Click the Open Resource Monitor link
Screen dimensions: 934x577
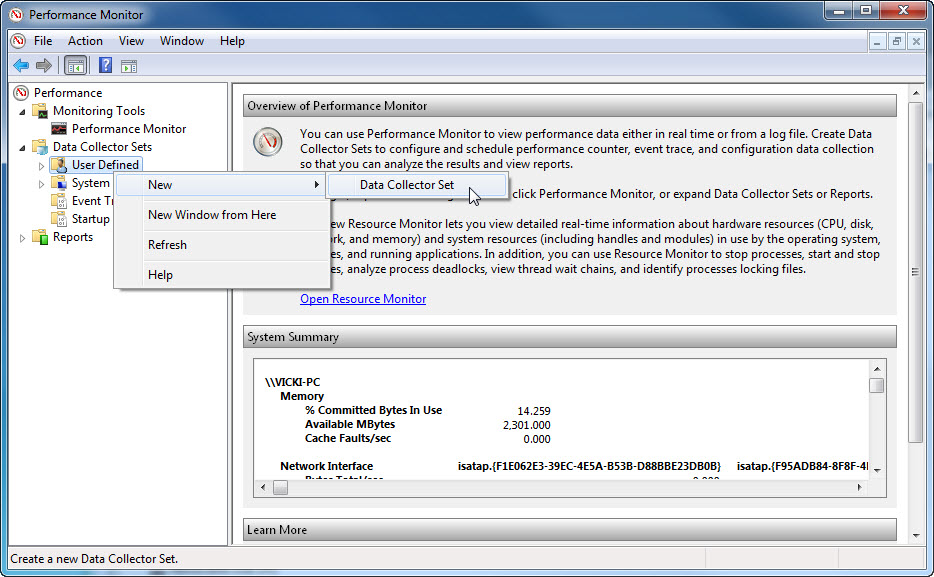363,299
